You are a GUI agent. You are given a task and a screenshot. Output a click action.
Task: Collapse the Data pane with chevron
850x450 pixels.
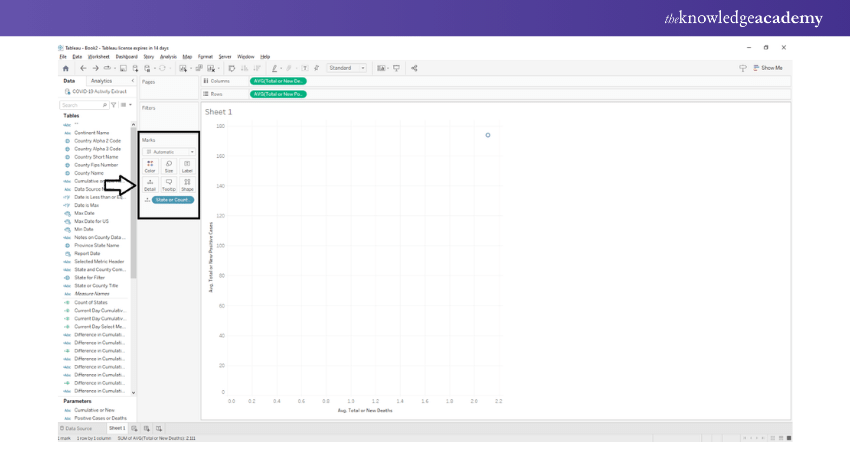(x=132, y=81)
